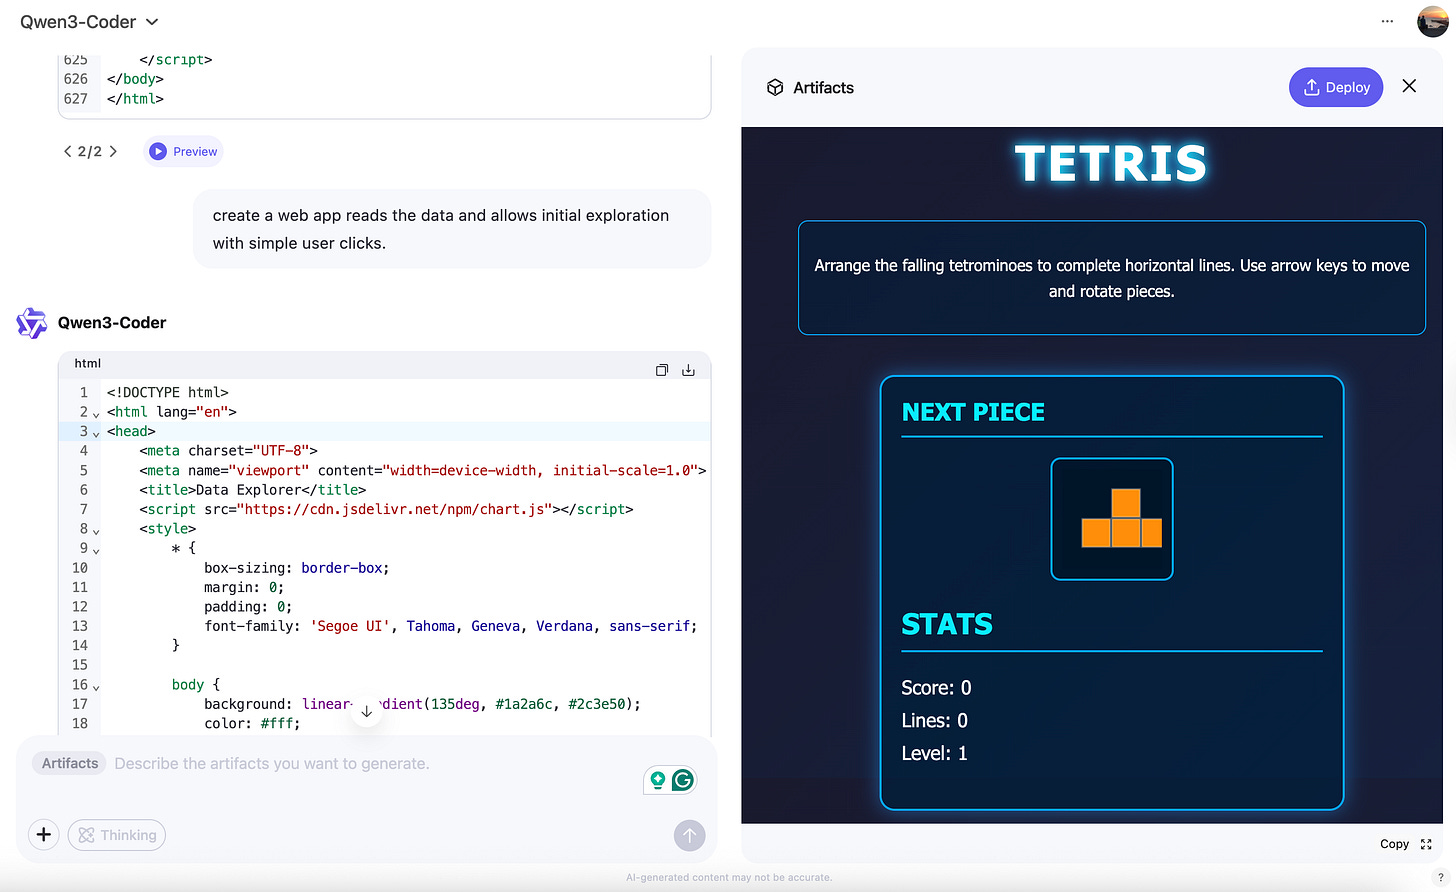
Task: Collapse the style tag at line 8
Action: click(x=96, y=530)
